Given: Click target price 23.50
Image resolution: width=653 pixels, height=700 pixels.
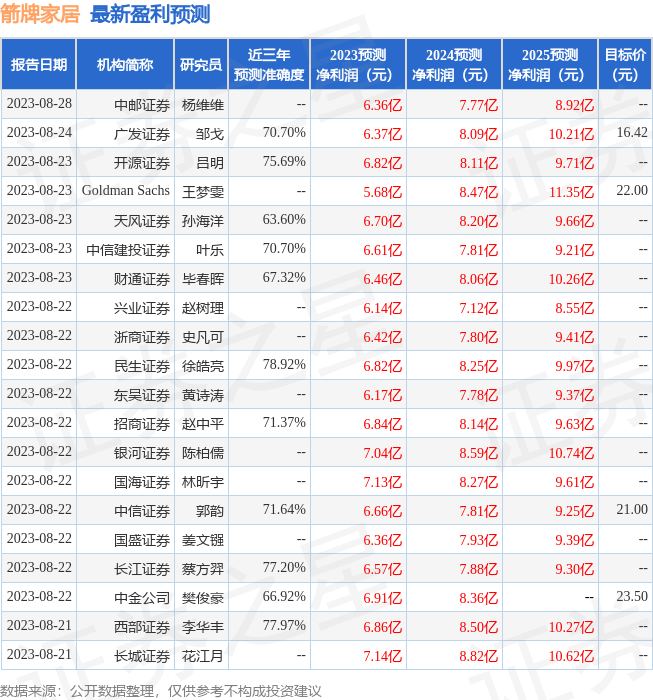Looking at the screenshot, I should point(632,596).
